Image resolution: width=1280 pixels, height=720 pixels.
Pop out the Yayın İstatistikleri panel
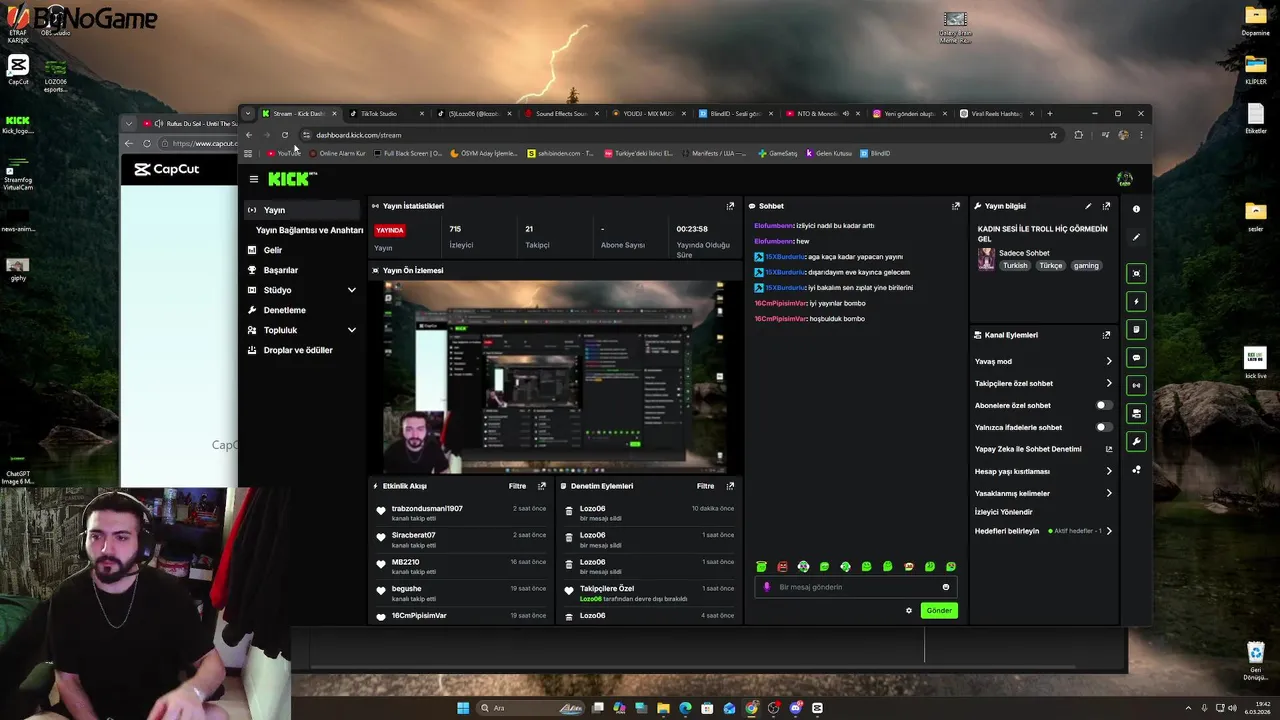coord(730,206)
